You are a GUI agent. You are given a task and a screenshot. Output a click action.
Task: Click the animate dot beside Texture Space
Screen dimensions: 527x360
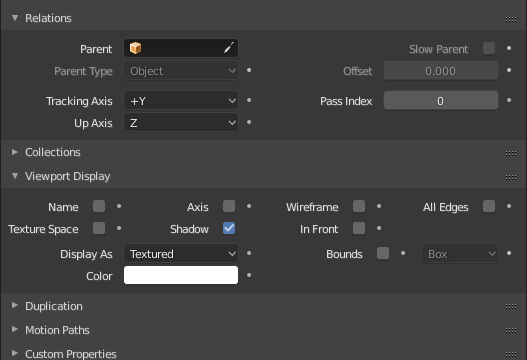[x=119, y=228]
